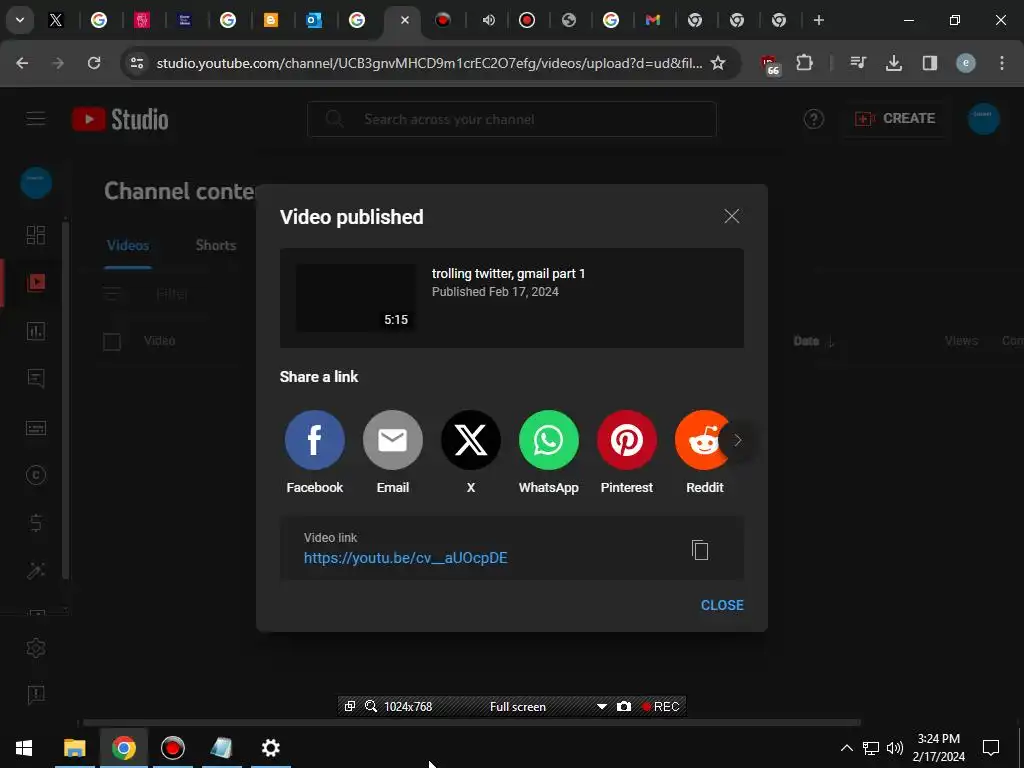Image resolution: width=1024 pixels, height=768 pixels.
Task: Open the Earn dollar sidebar icon
Action: click(36, 523)
